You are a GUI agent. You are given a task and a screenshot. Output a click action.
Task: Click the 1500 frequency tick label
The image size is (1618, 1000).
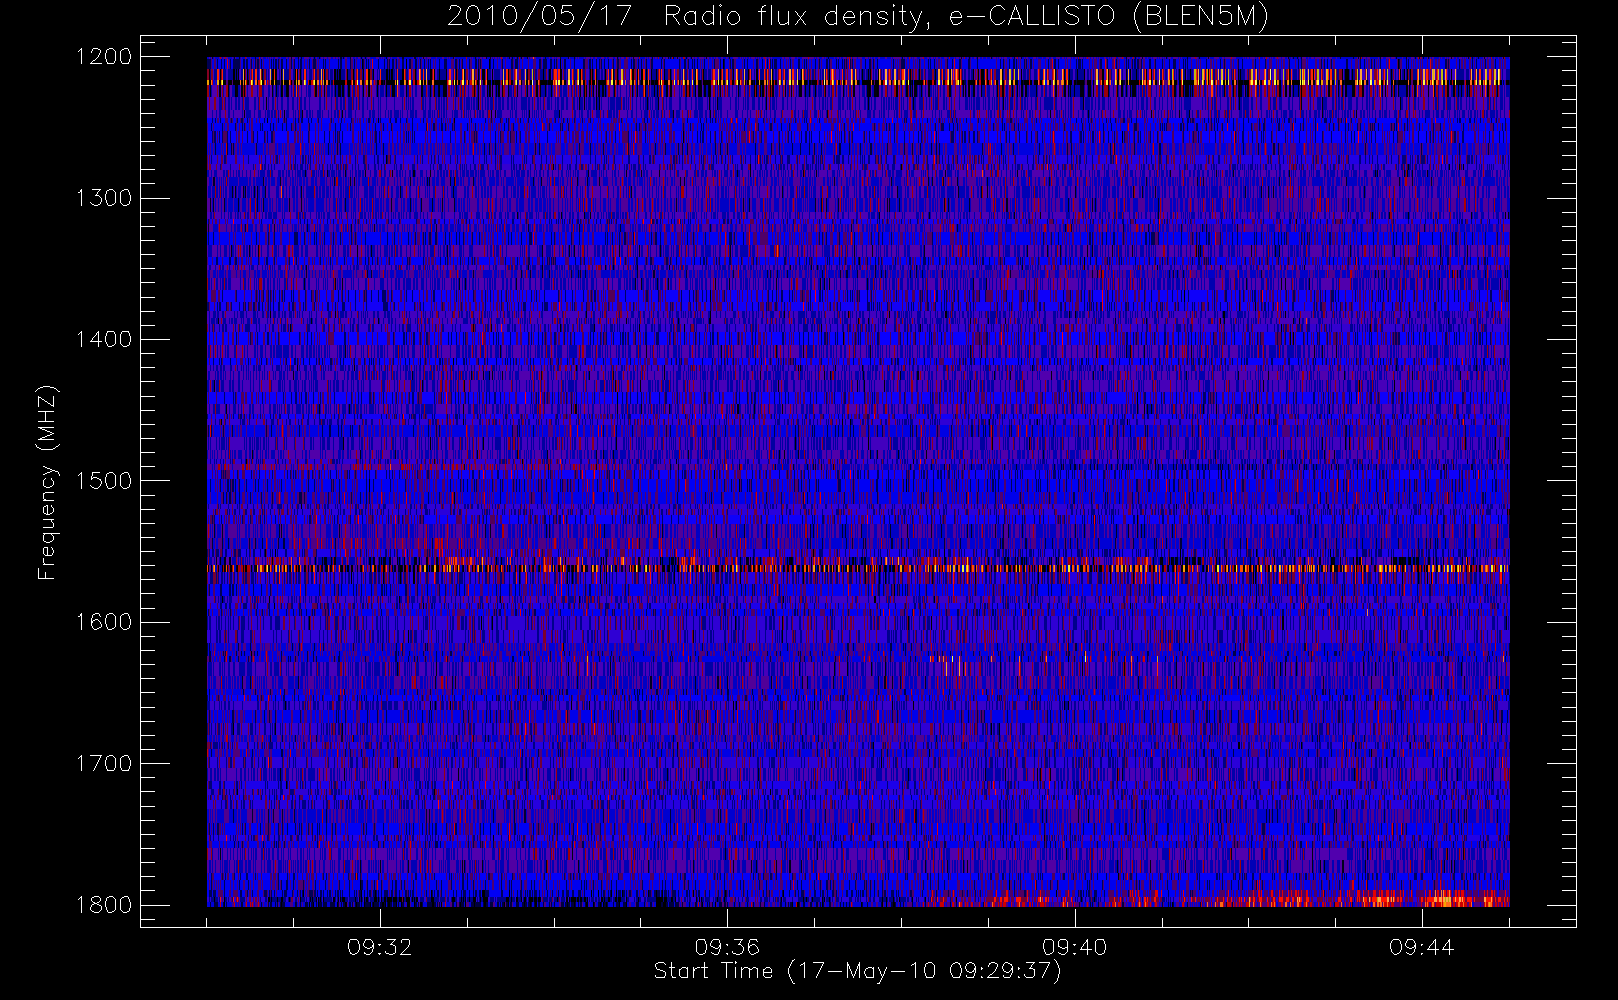[104, 481]
